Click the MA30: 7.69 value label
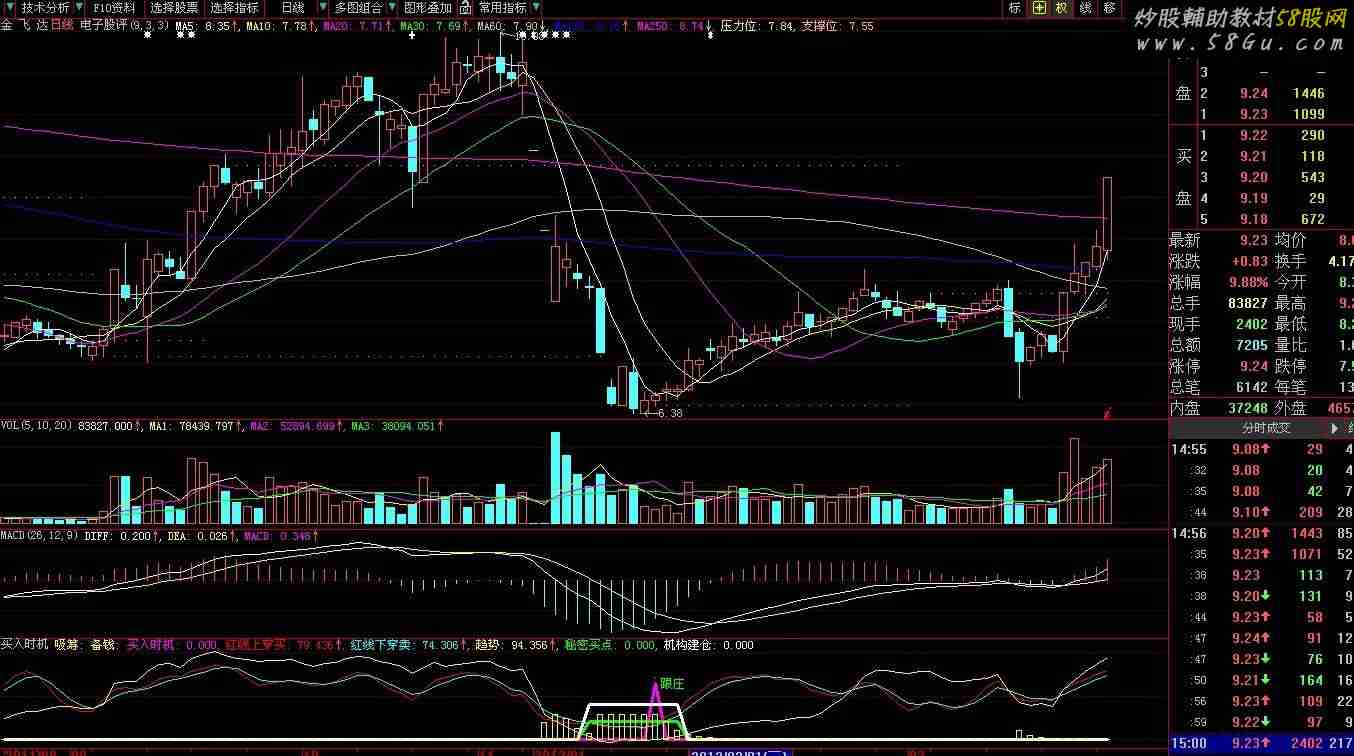This screenshot has height=756, width=1354. pos(434,25)
